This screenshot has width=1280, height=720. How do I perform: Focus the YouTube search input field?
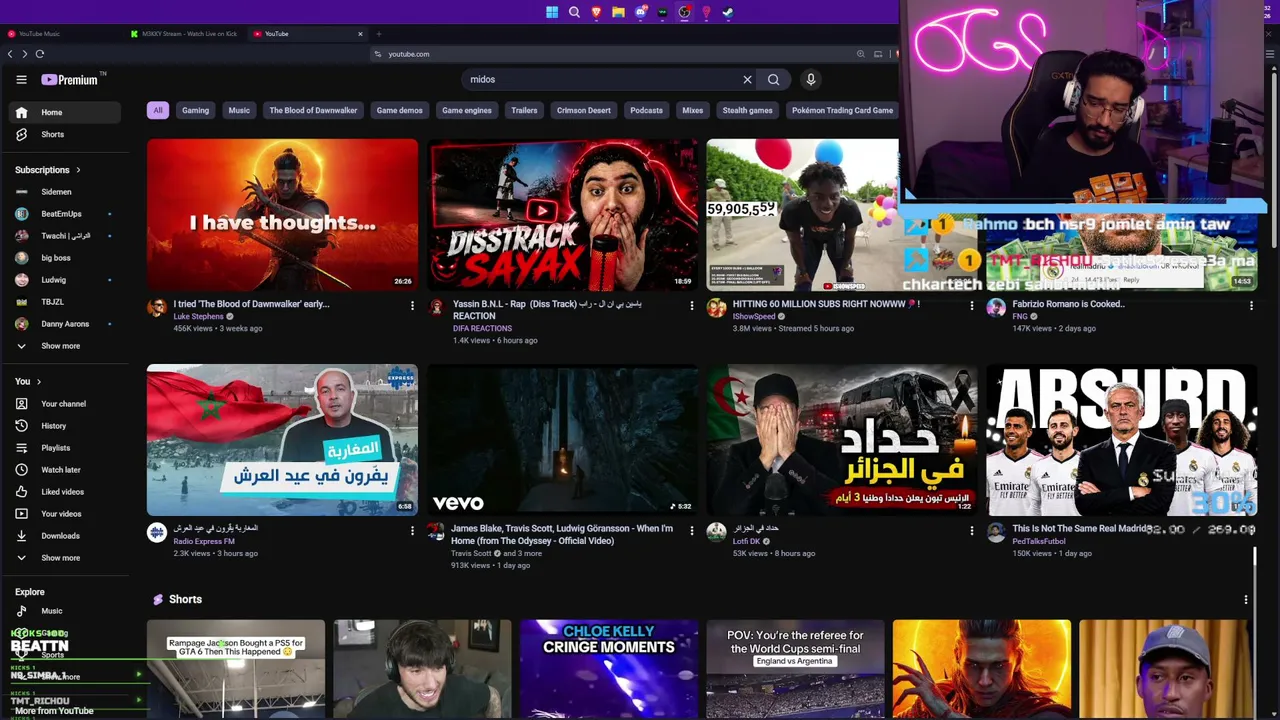coord(604,79)
